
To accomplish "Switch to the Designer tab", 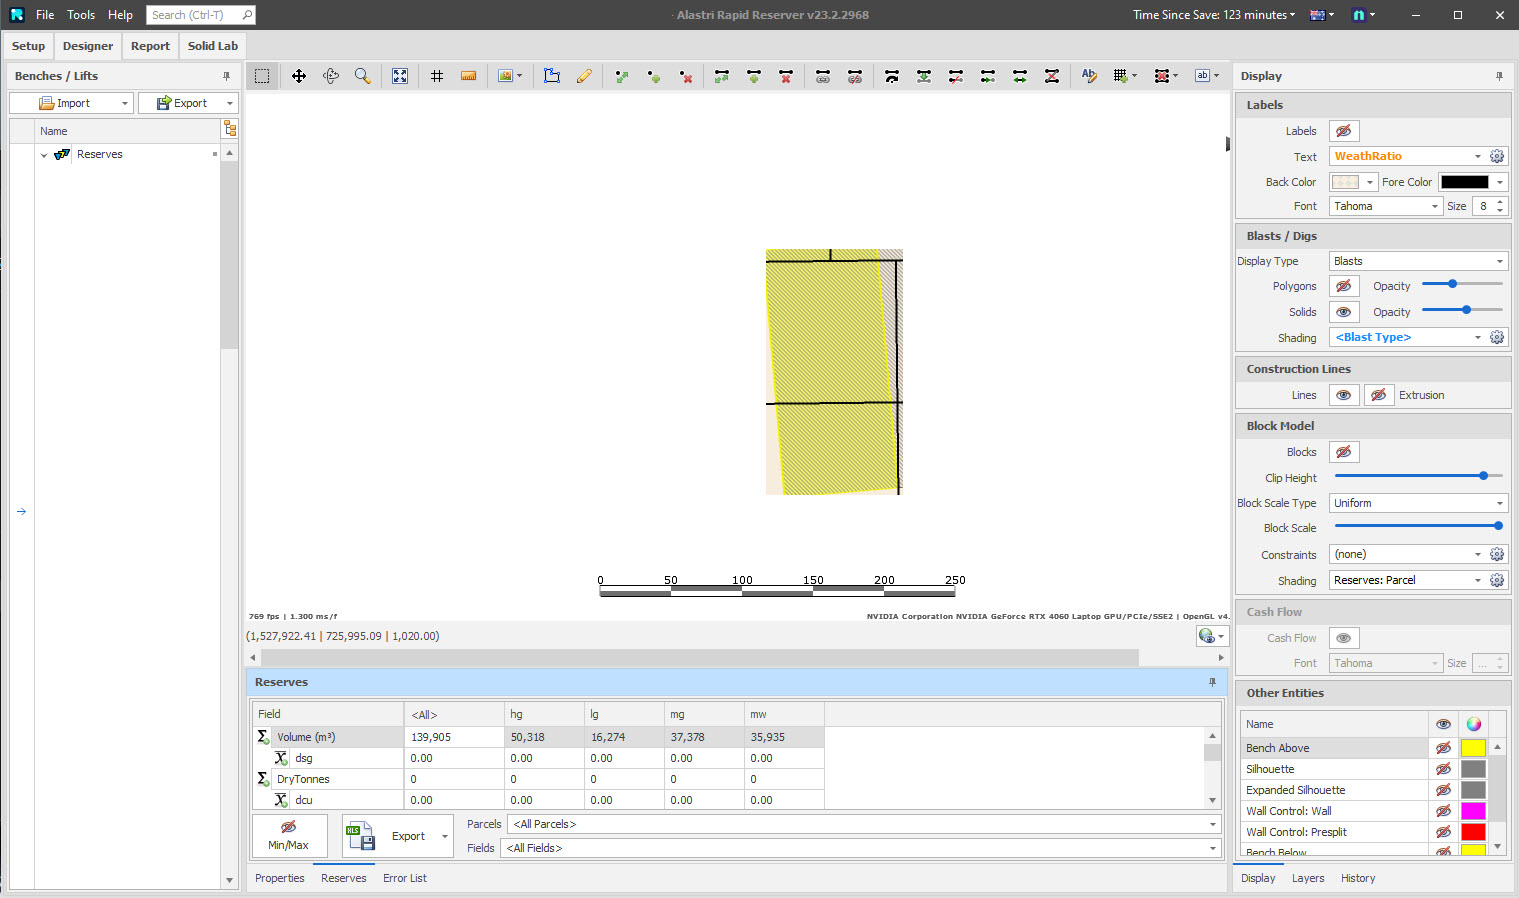I will point(88,46).
